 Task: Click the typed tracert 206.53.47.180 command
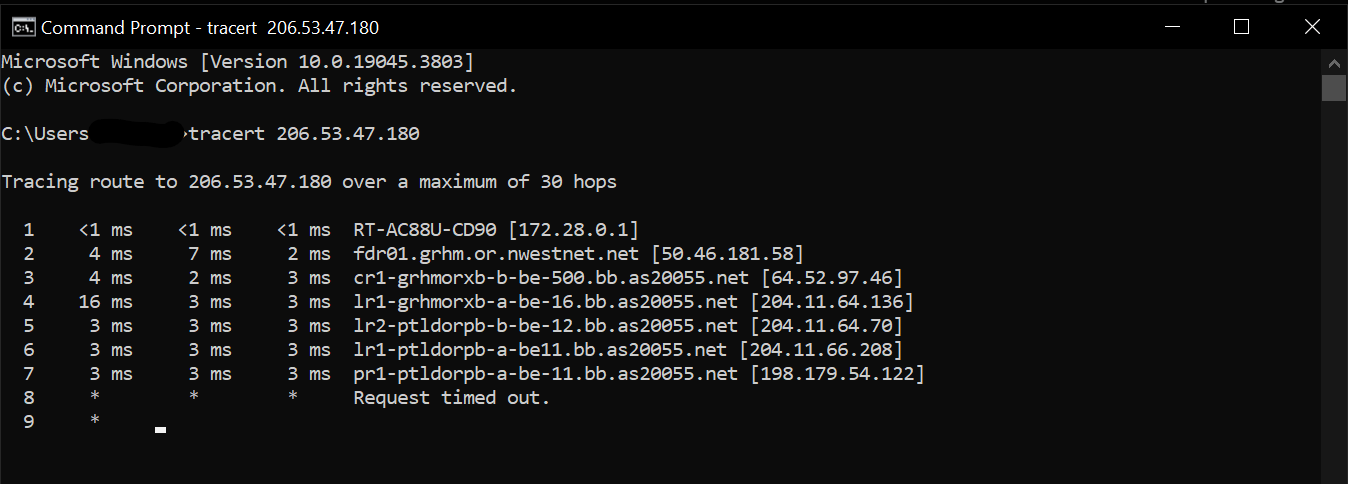click(304, 134)
